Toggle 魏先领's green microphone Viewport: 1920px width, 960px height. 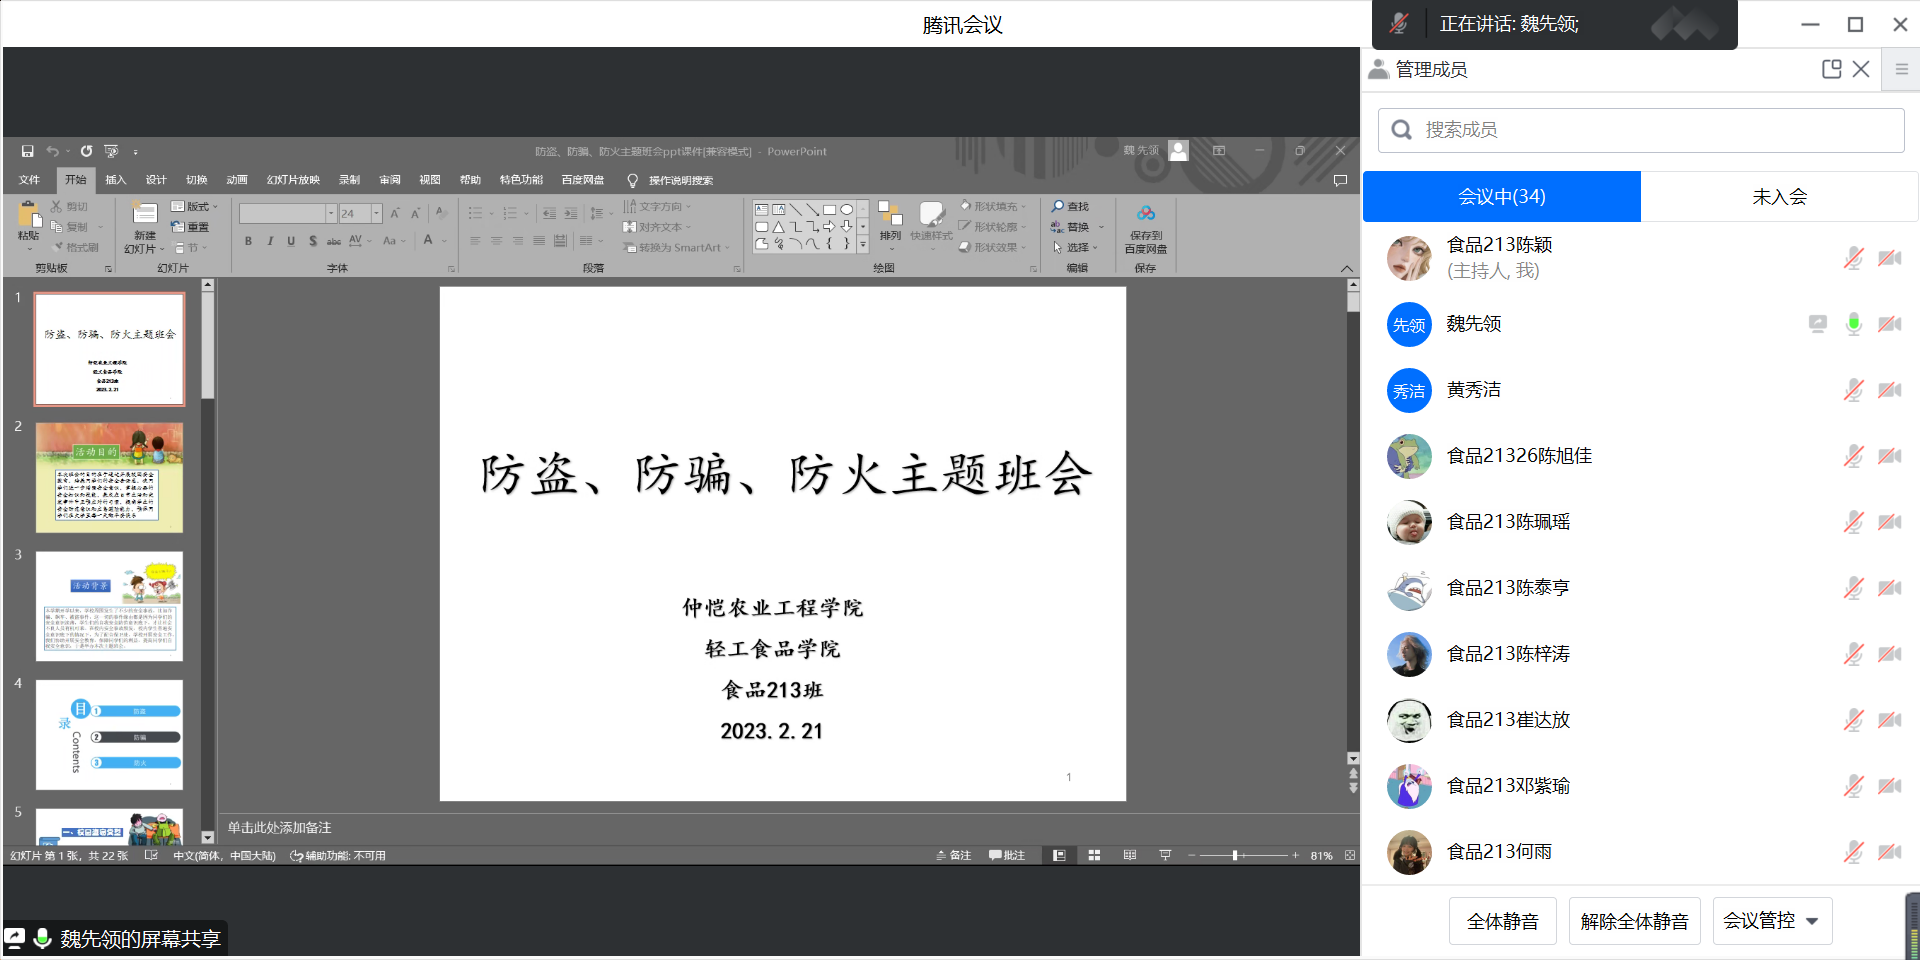pos(1853,324)
